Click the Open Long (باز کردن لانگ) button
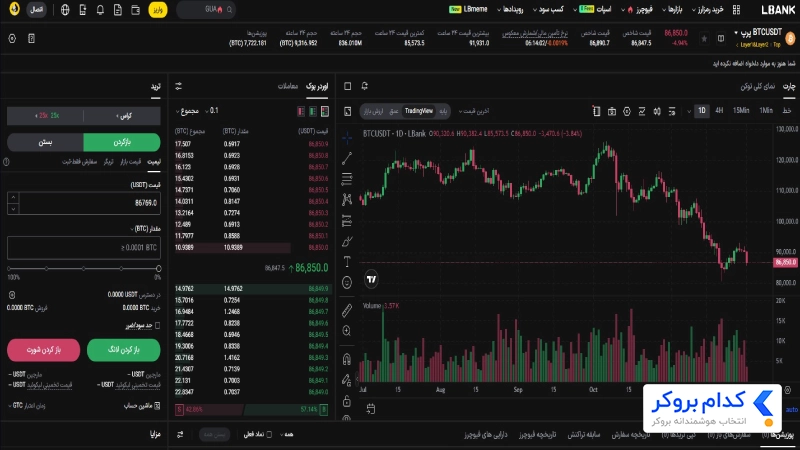 coord(123,349)
